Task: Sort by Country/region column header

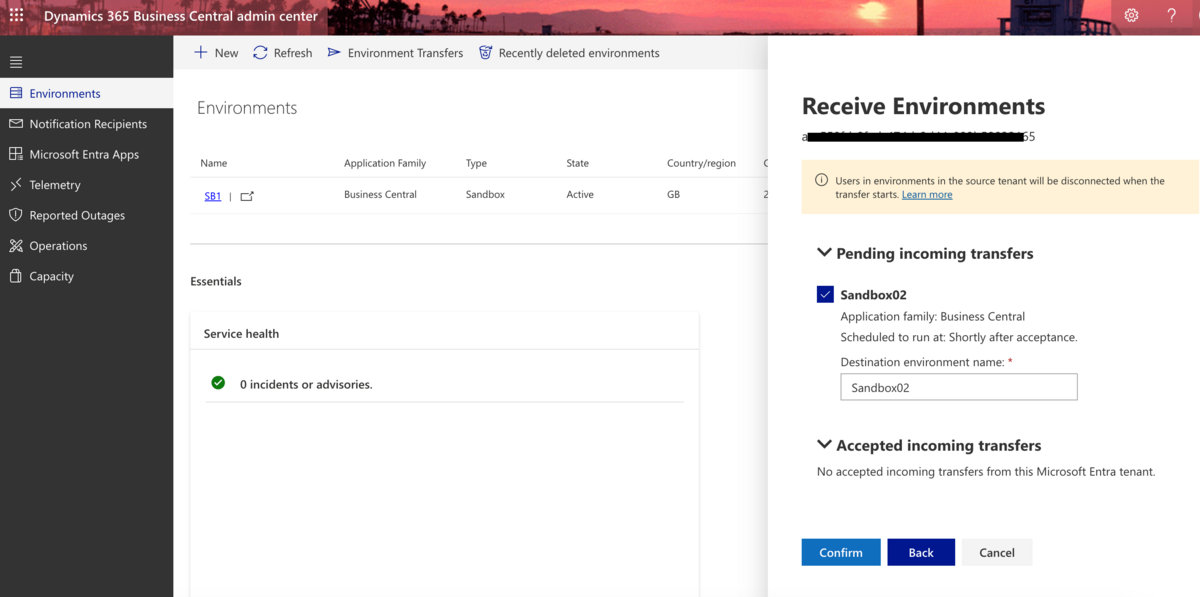Action: pyautogui.click(x=701, y=163)
